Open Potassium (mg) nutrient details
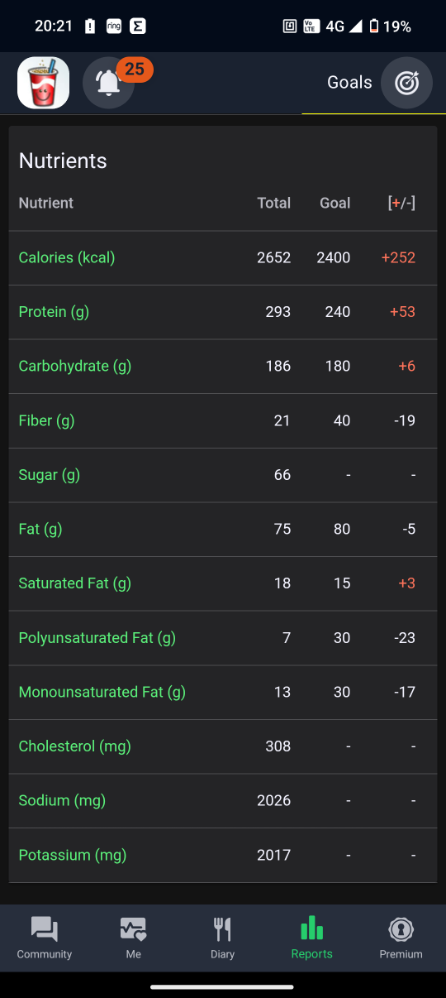Viewport: 446px width, 998px height. 223,855
